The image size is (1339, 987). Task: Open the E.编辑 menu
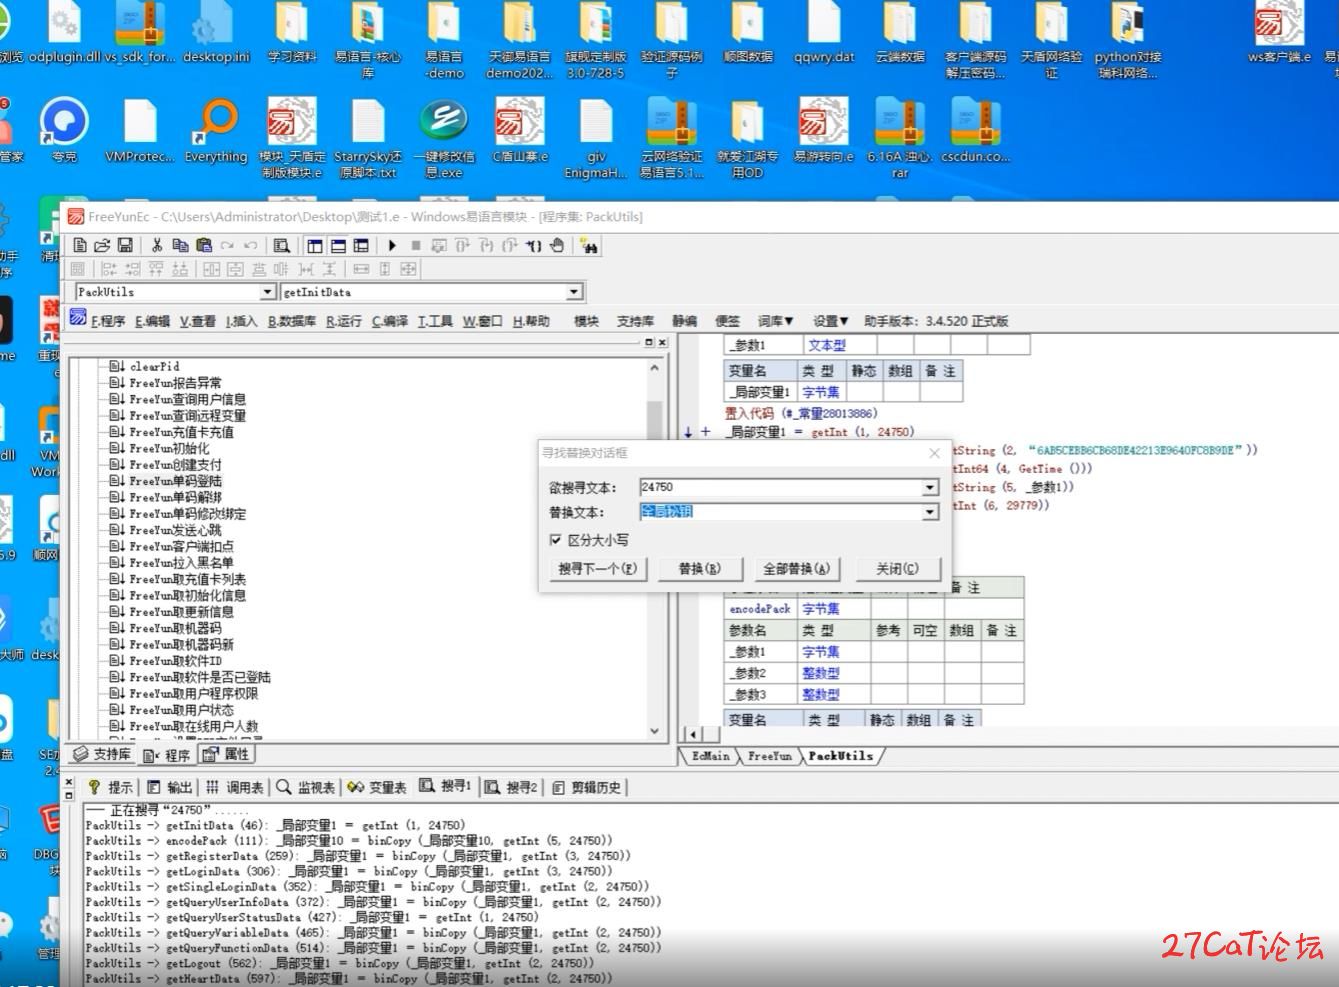tap(152, 321)
